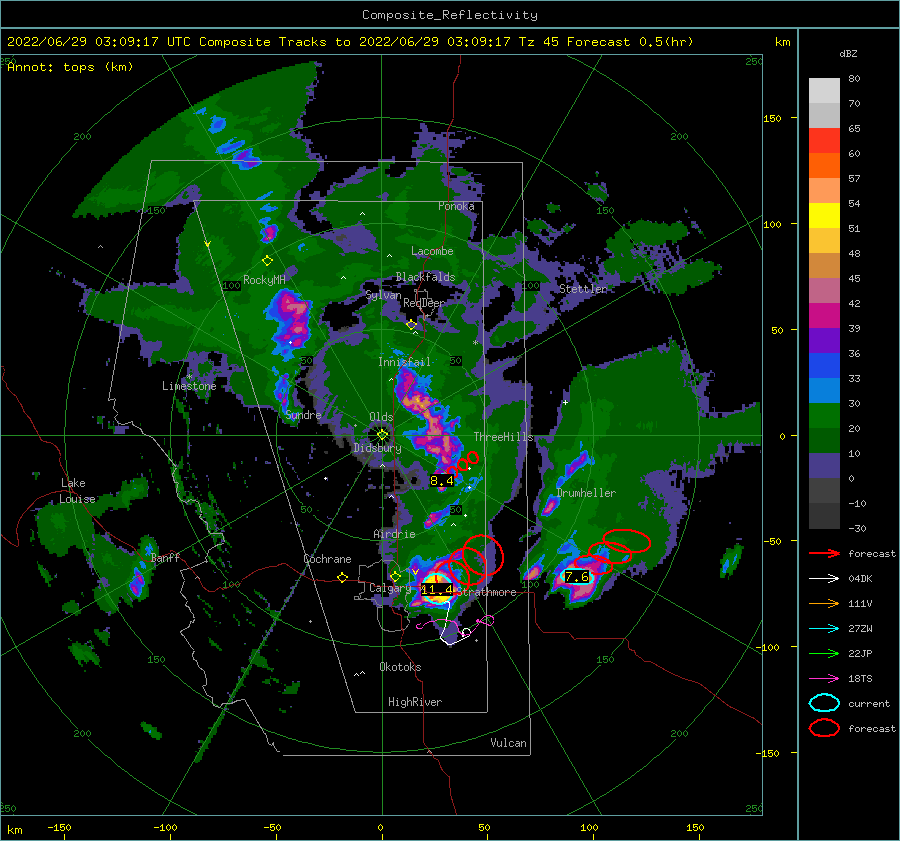
Task: Click the green 22JP track arrow icon
Action: (824, 653)
